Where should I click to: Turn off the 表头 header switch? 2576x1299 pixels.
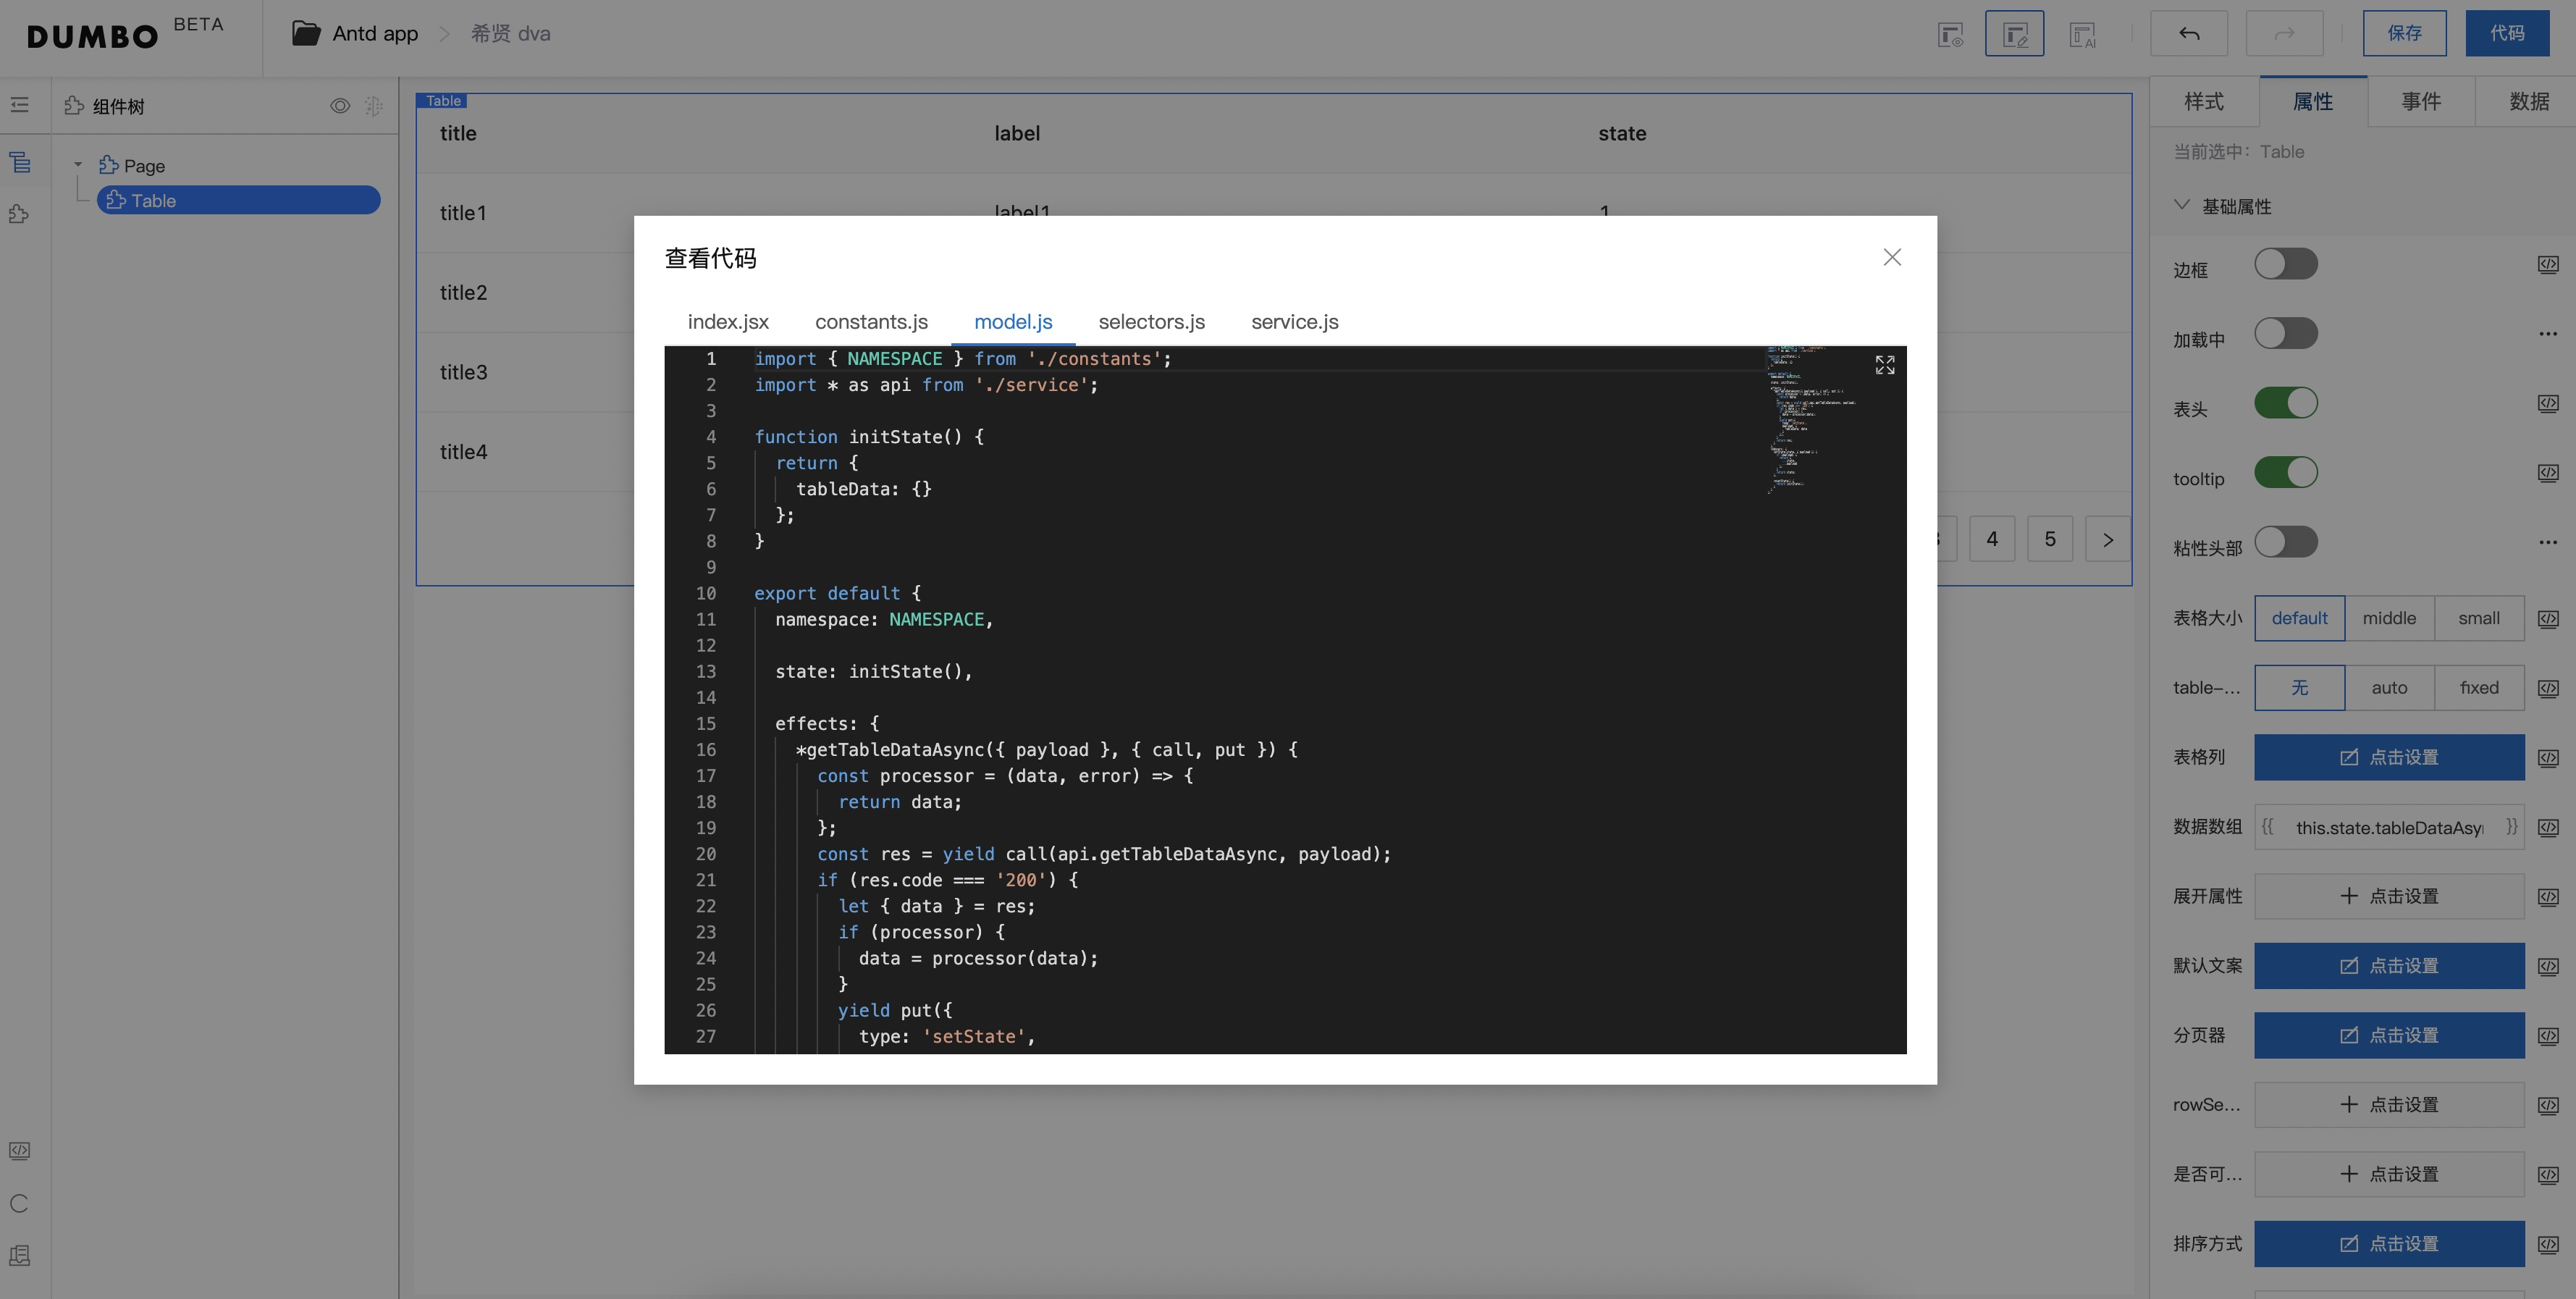[2285, 404]
